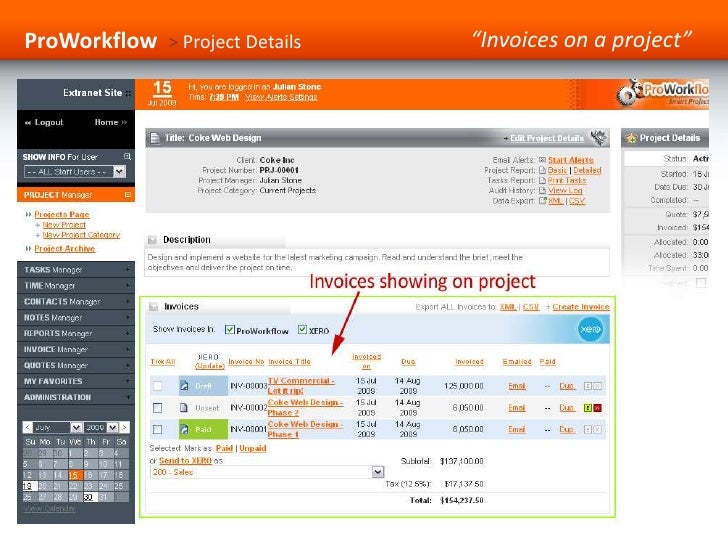This screenshot has width=728, height=546.
Task: Mark selected invoices as Paid
Action: click(x=224, y=448)
